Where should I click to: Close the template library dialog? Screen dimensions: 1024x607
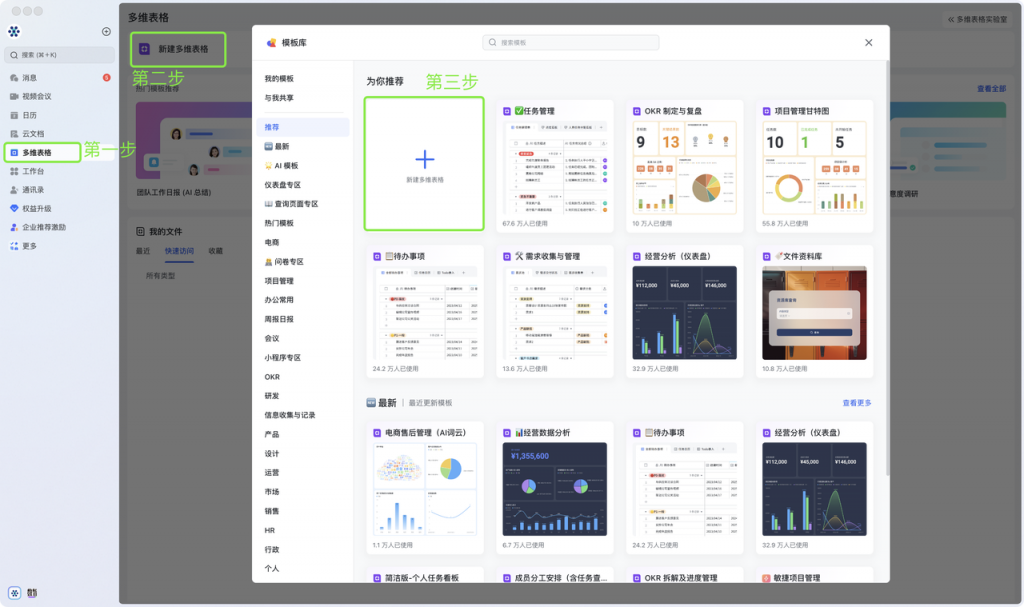[x=868, y=43]
